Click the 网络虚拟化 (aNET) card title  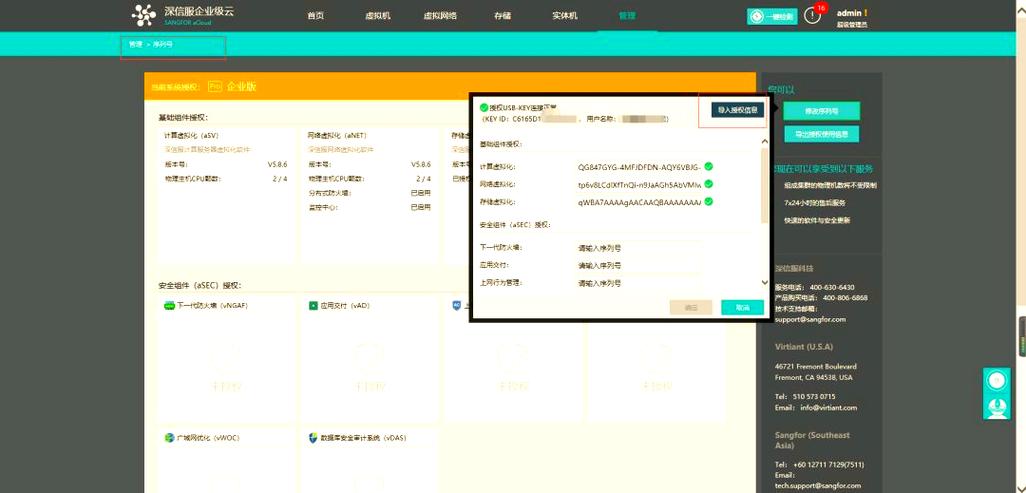337,136
